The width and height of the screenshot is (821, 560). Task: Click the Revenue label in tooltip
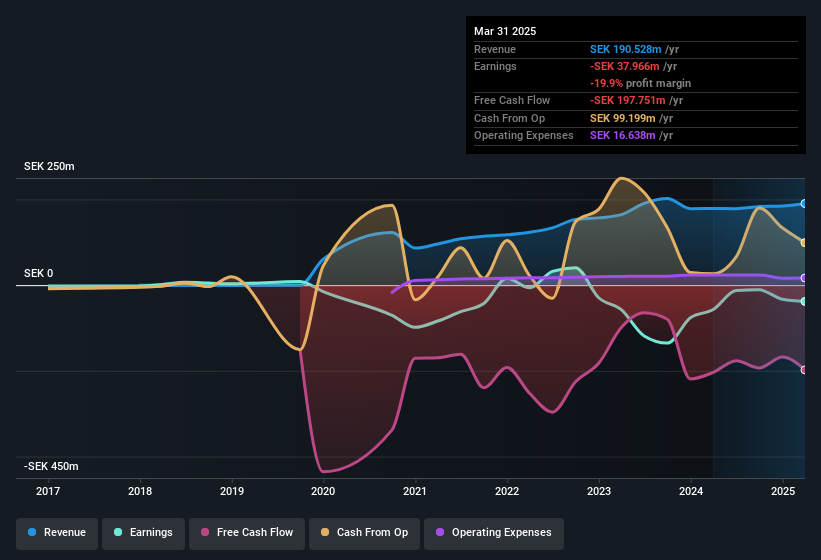pos(495,49)
